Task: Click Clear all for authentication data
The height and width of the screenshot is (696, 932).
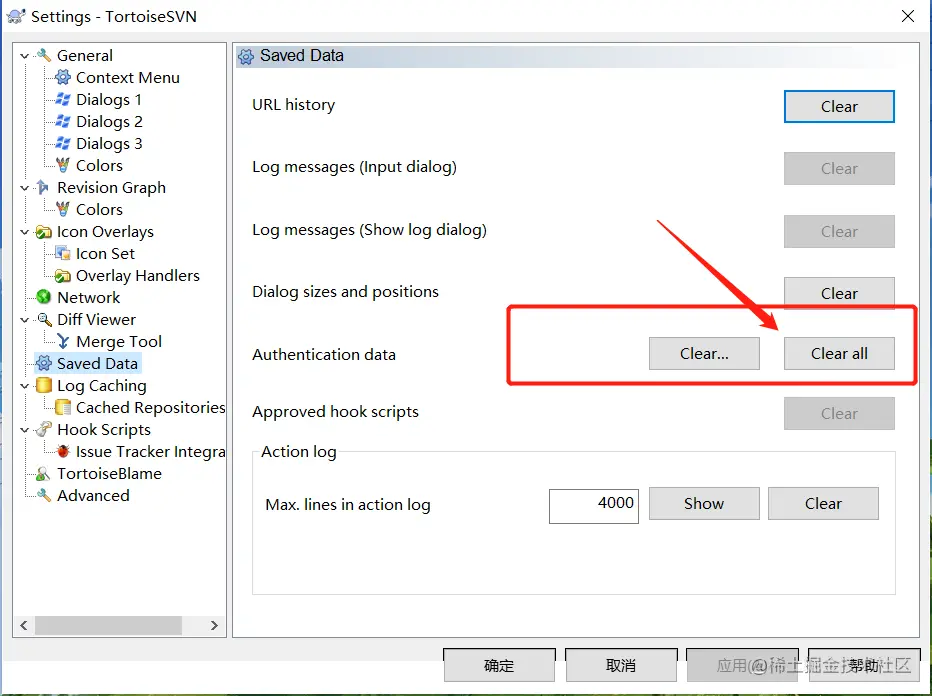Action: (x=839, y=354)
